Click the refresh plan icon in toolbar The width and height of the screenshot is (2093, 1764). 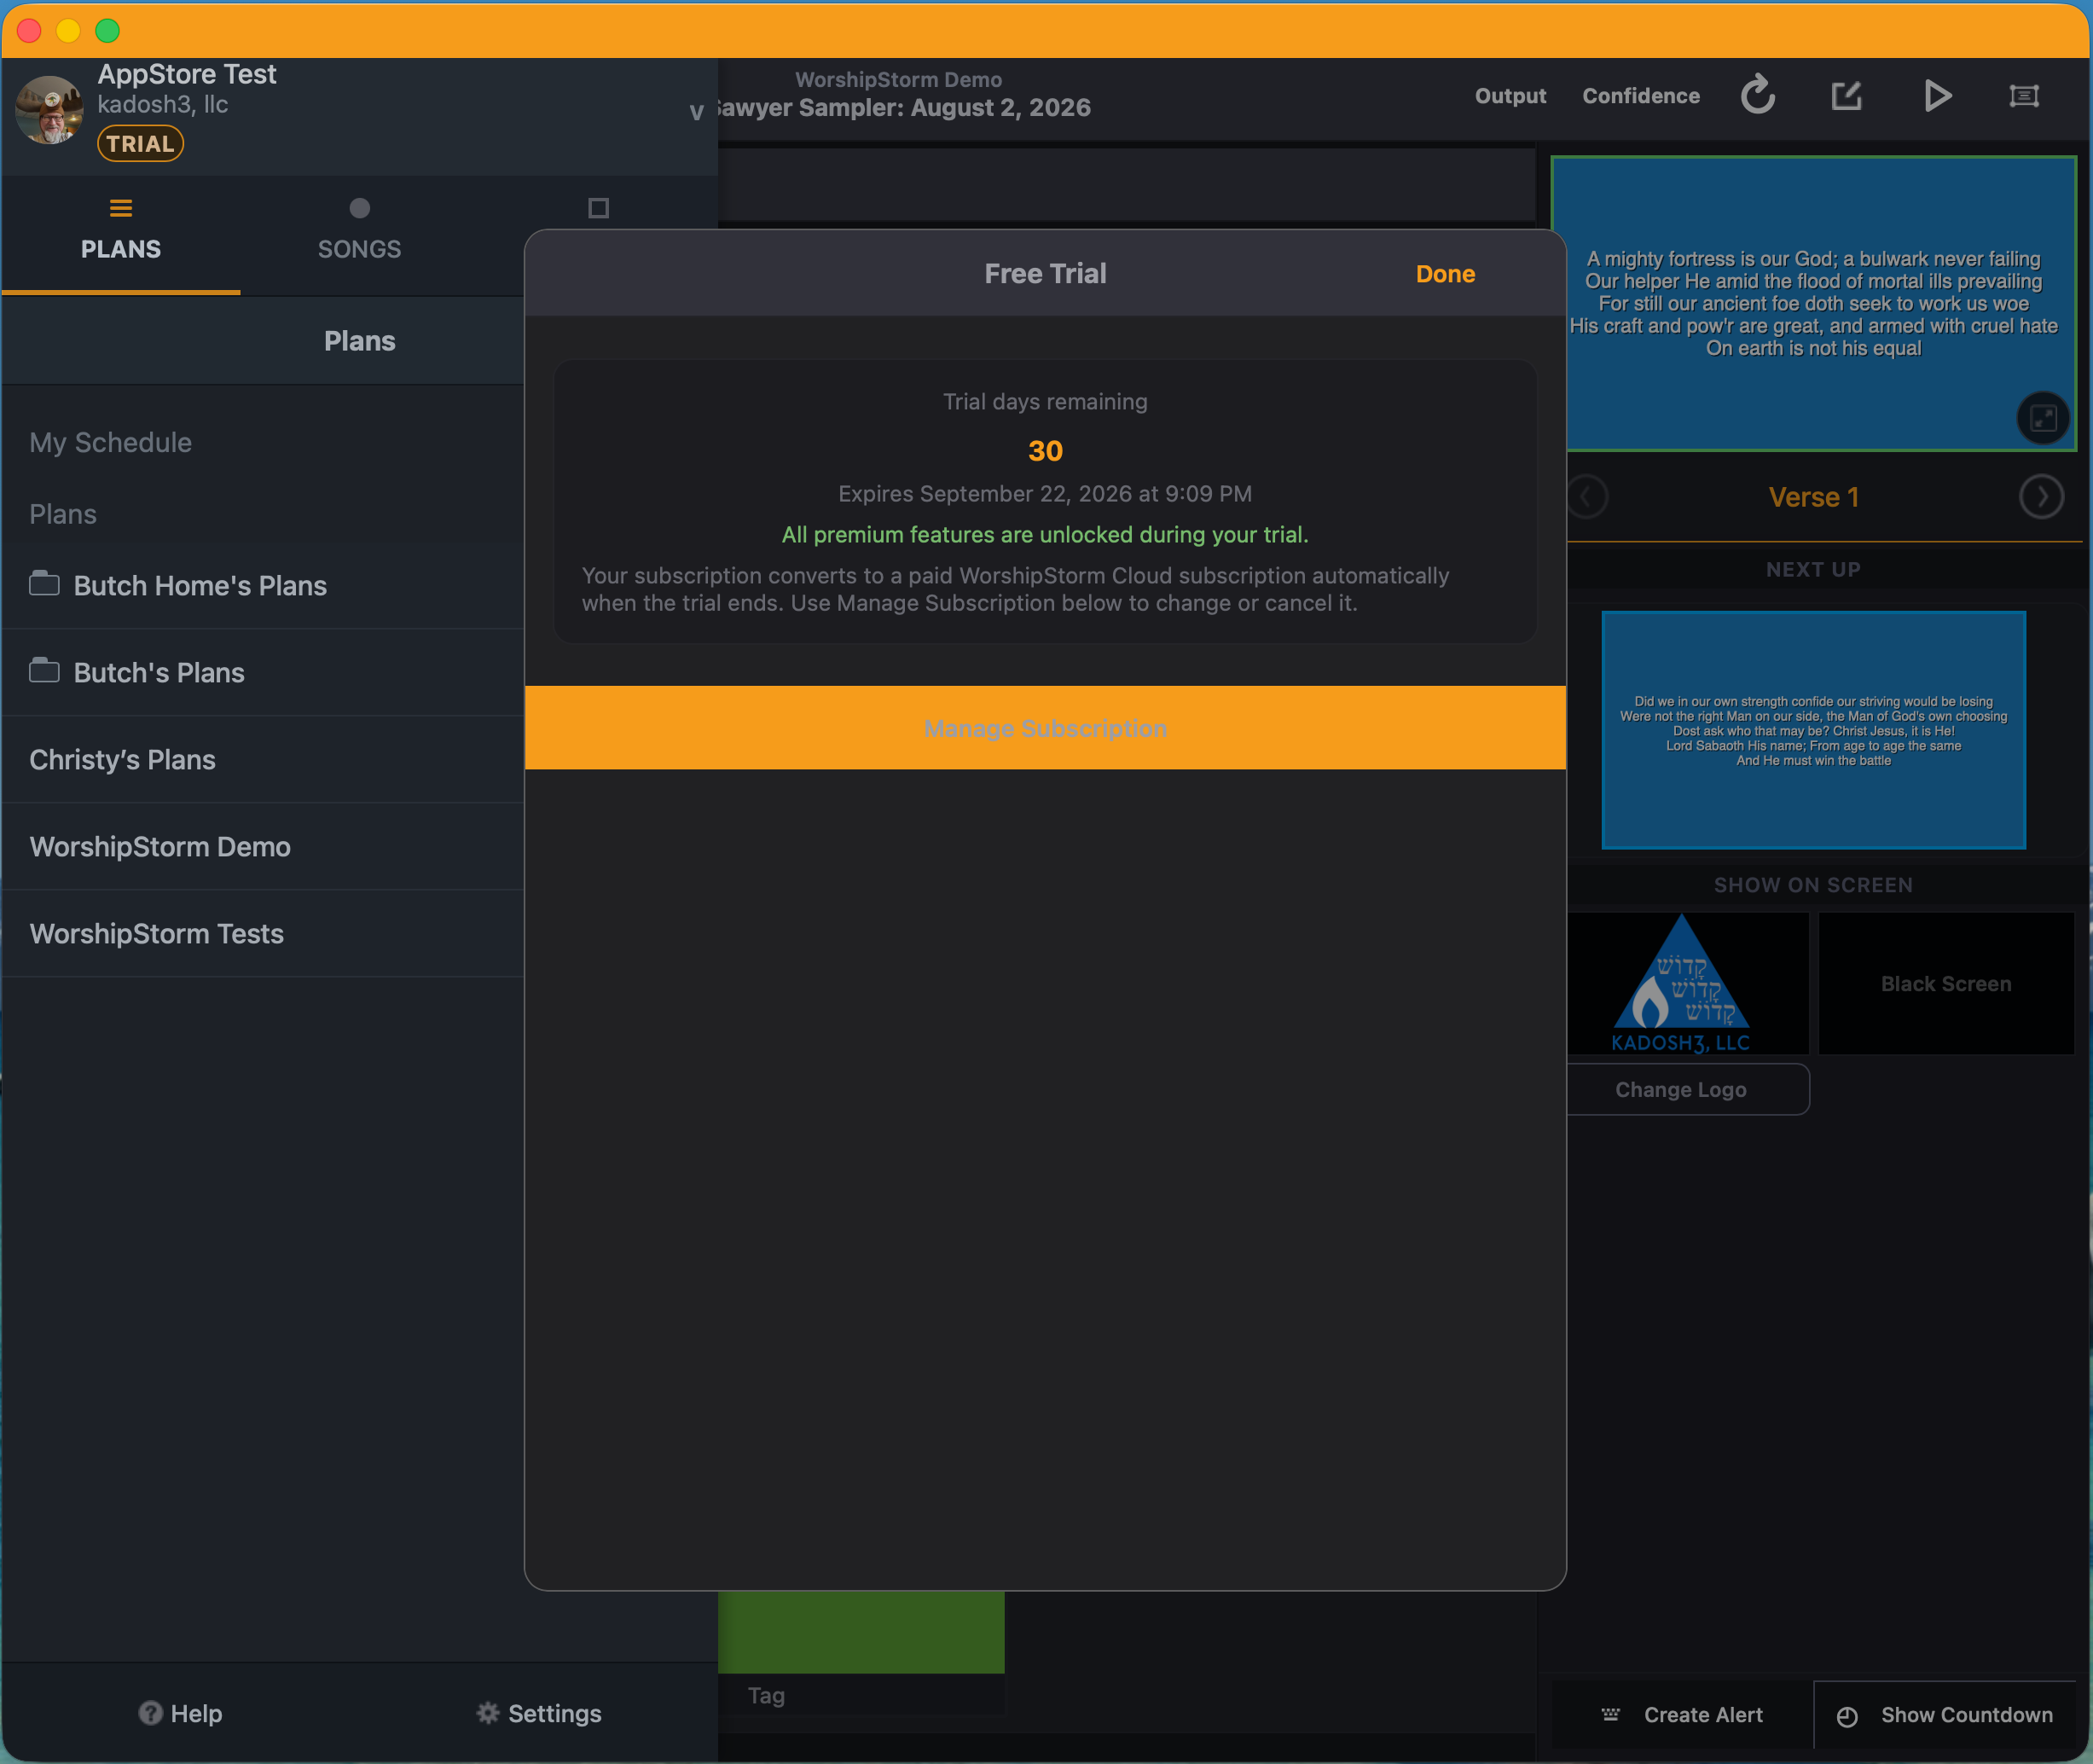(x=1757, y=95)
